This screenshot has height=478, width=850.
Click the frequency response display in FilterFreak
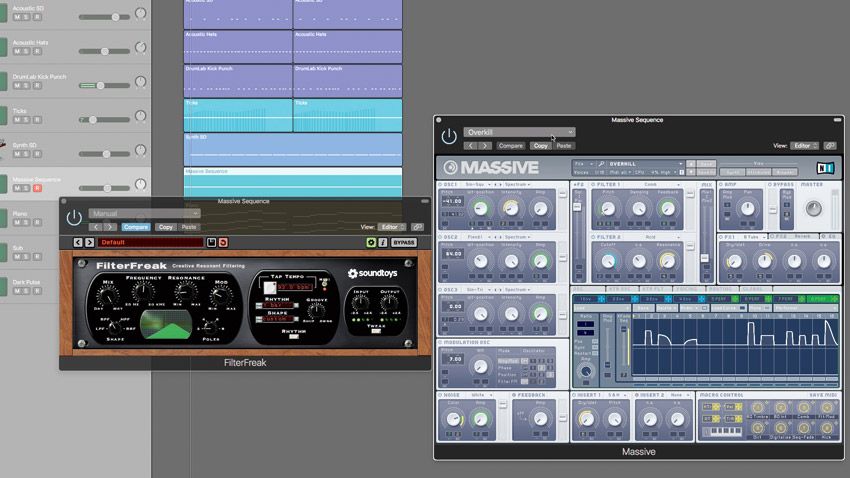tap(166, 324)
